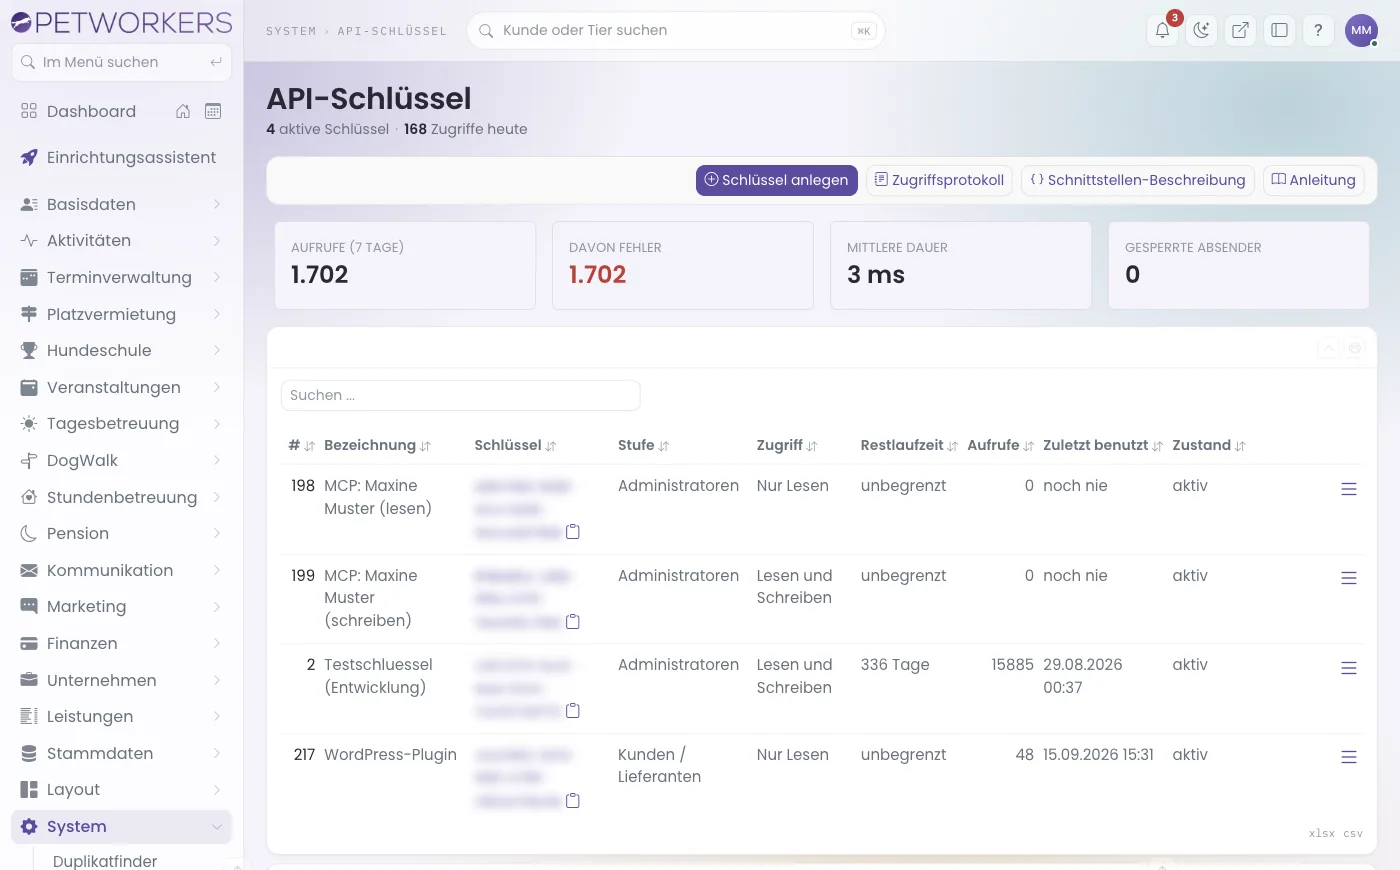The width and height of the screenshot is (1400, 870).
Task: Open Schnittstellen-Beschreibung
Action: click(1138, 180)
